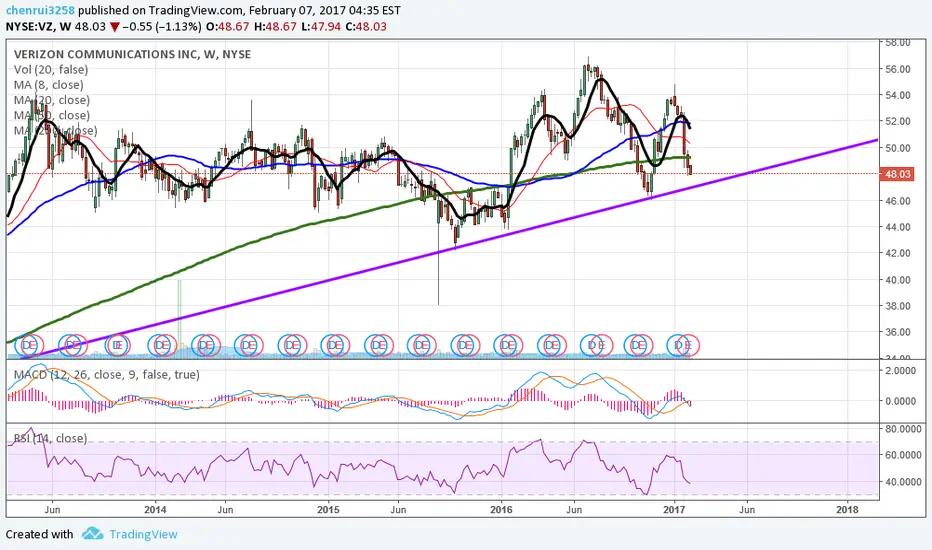Image resolution: width=932 pixels, height=550 pixels.
Task: Select the MA (20, close) indicator legend
Action: tap(52, 100)
